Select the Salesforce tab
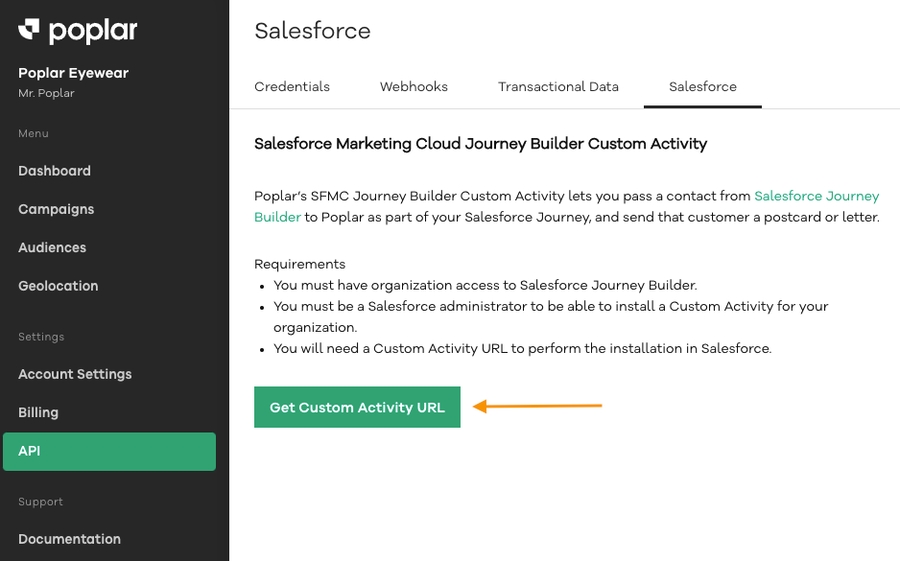This screenshot has width=900, height=561. 703,87
